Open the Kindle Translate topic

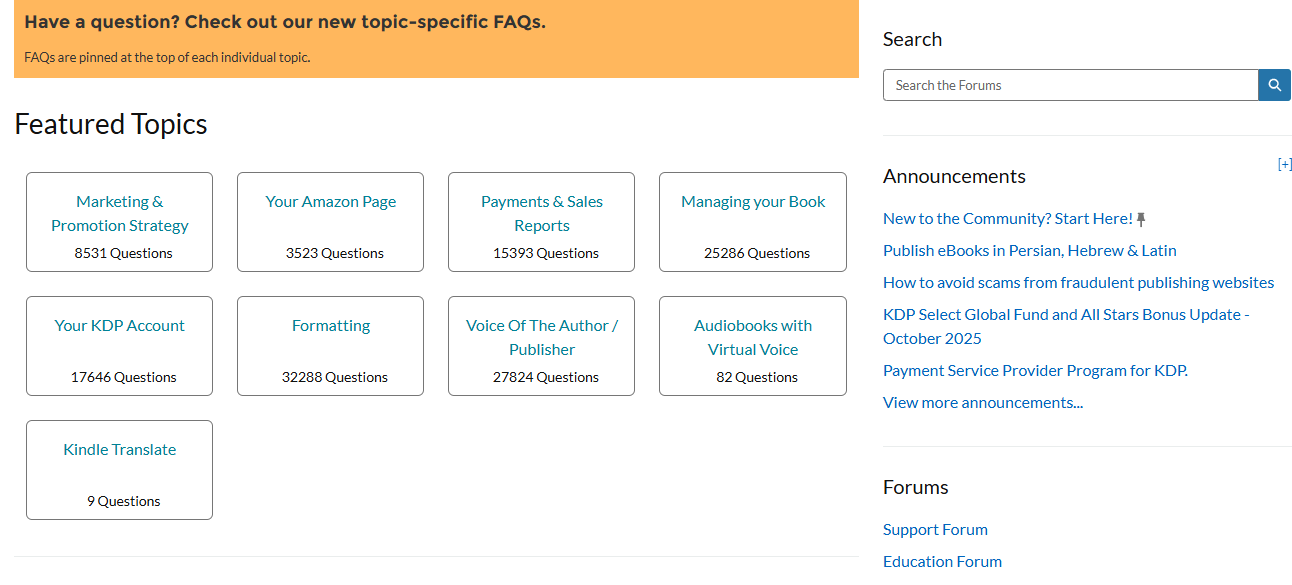pos(119,449)
